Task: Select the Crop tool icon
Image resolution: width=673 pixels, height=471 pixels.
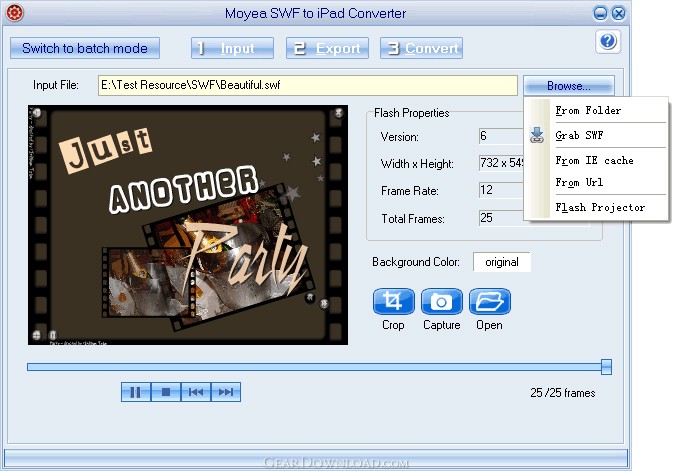Action: (394, 301)
